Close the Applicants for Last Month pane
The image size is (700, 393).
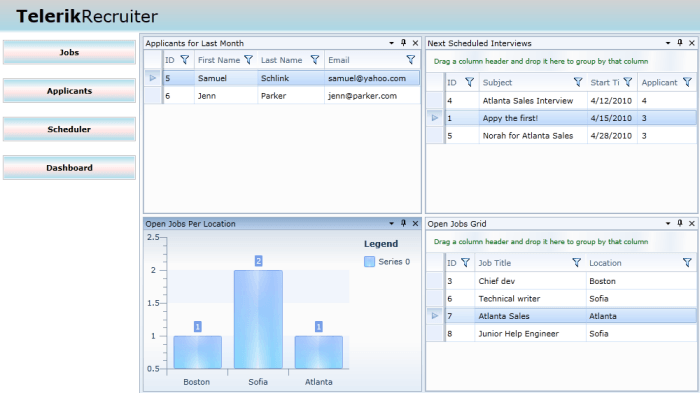(x=415, y=43)
